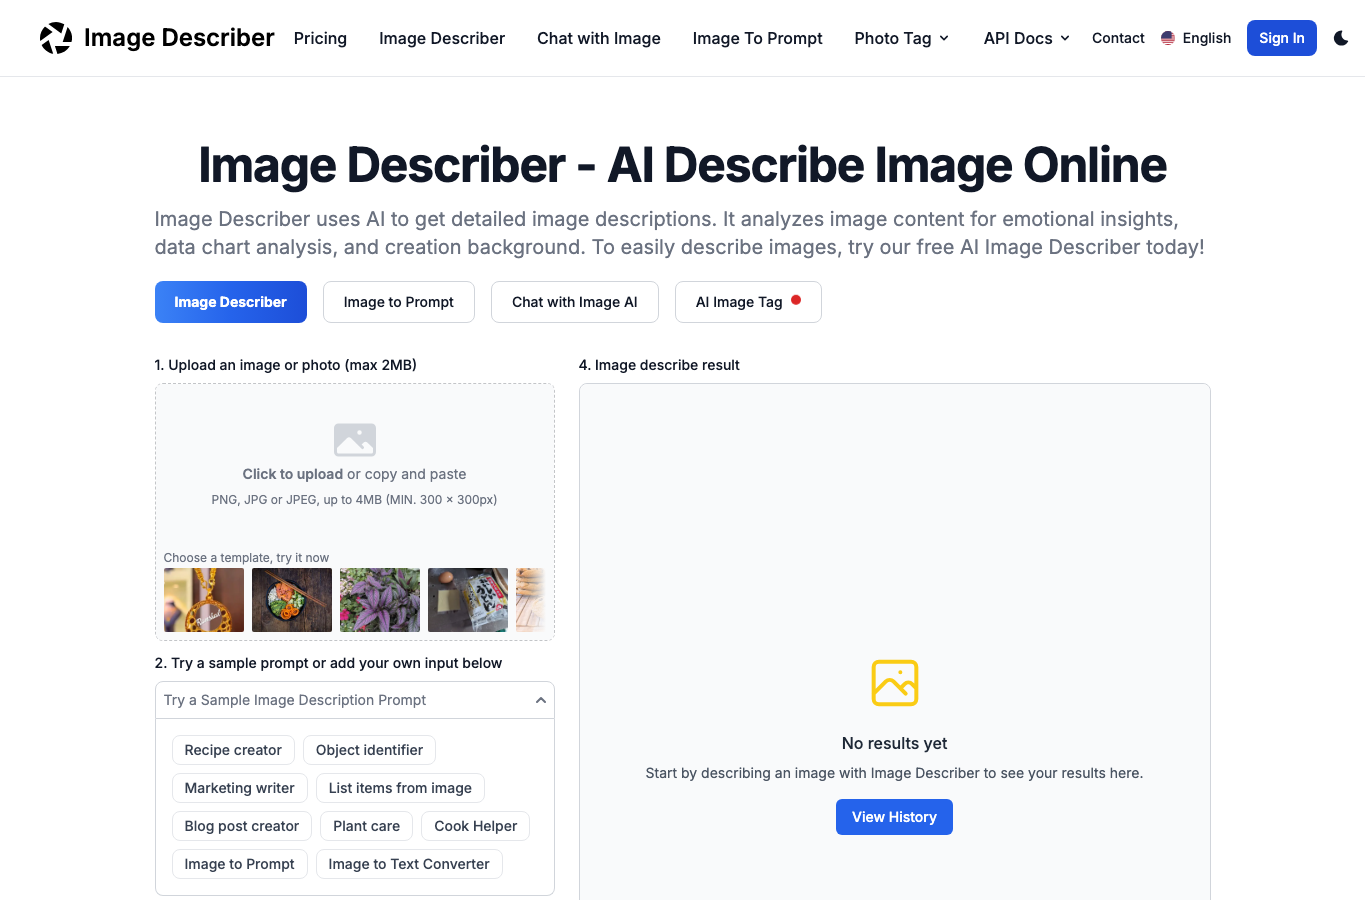Click the Click to upload area text
The width and height of the screenshot is (1365, 900).
click(354, 474)
